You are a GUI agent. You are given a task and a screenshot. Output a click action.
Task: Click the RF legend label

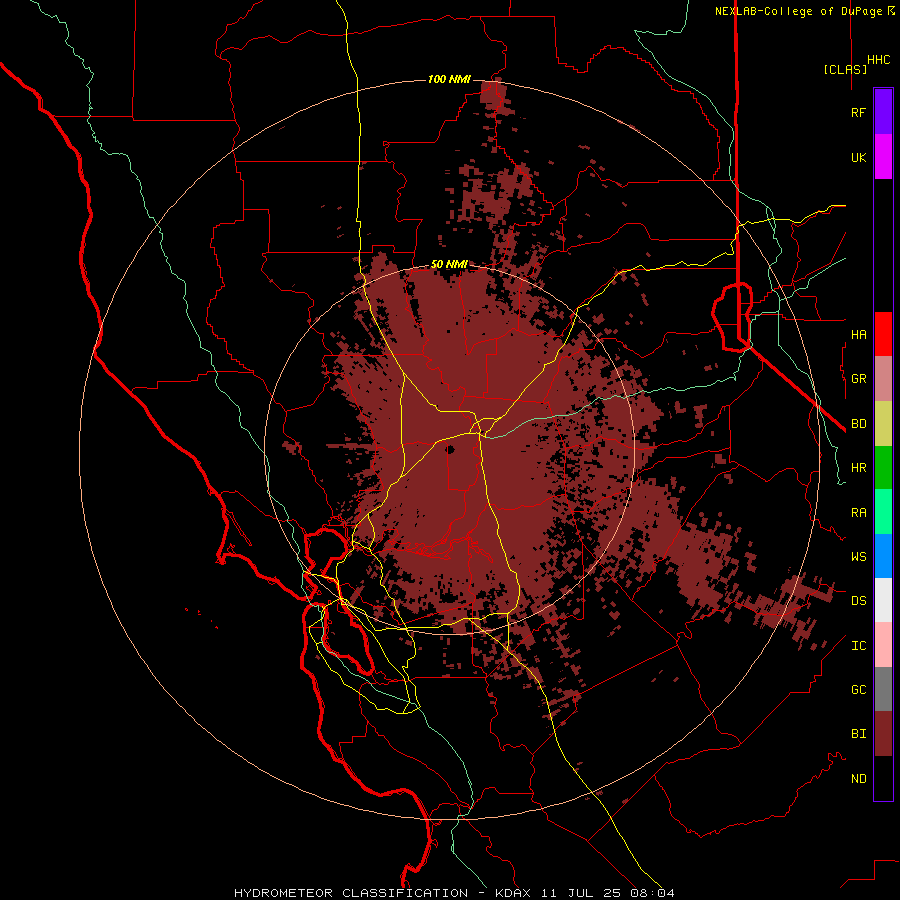[858, 113]
